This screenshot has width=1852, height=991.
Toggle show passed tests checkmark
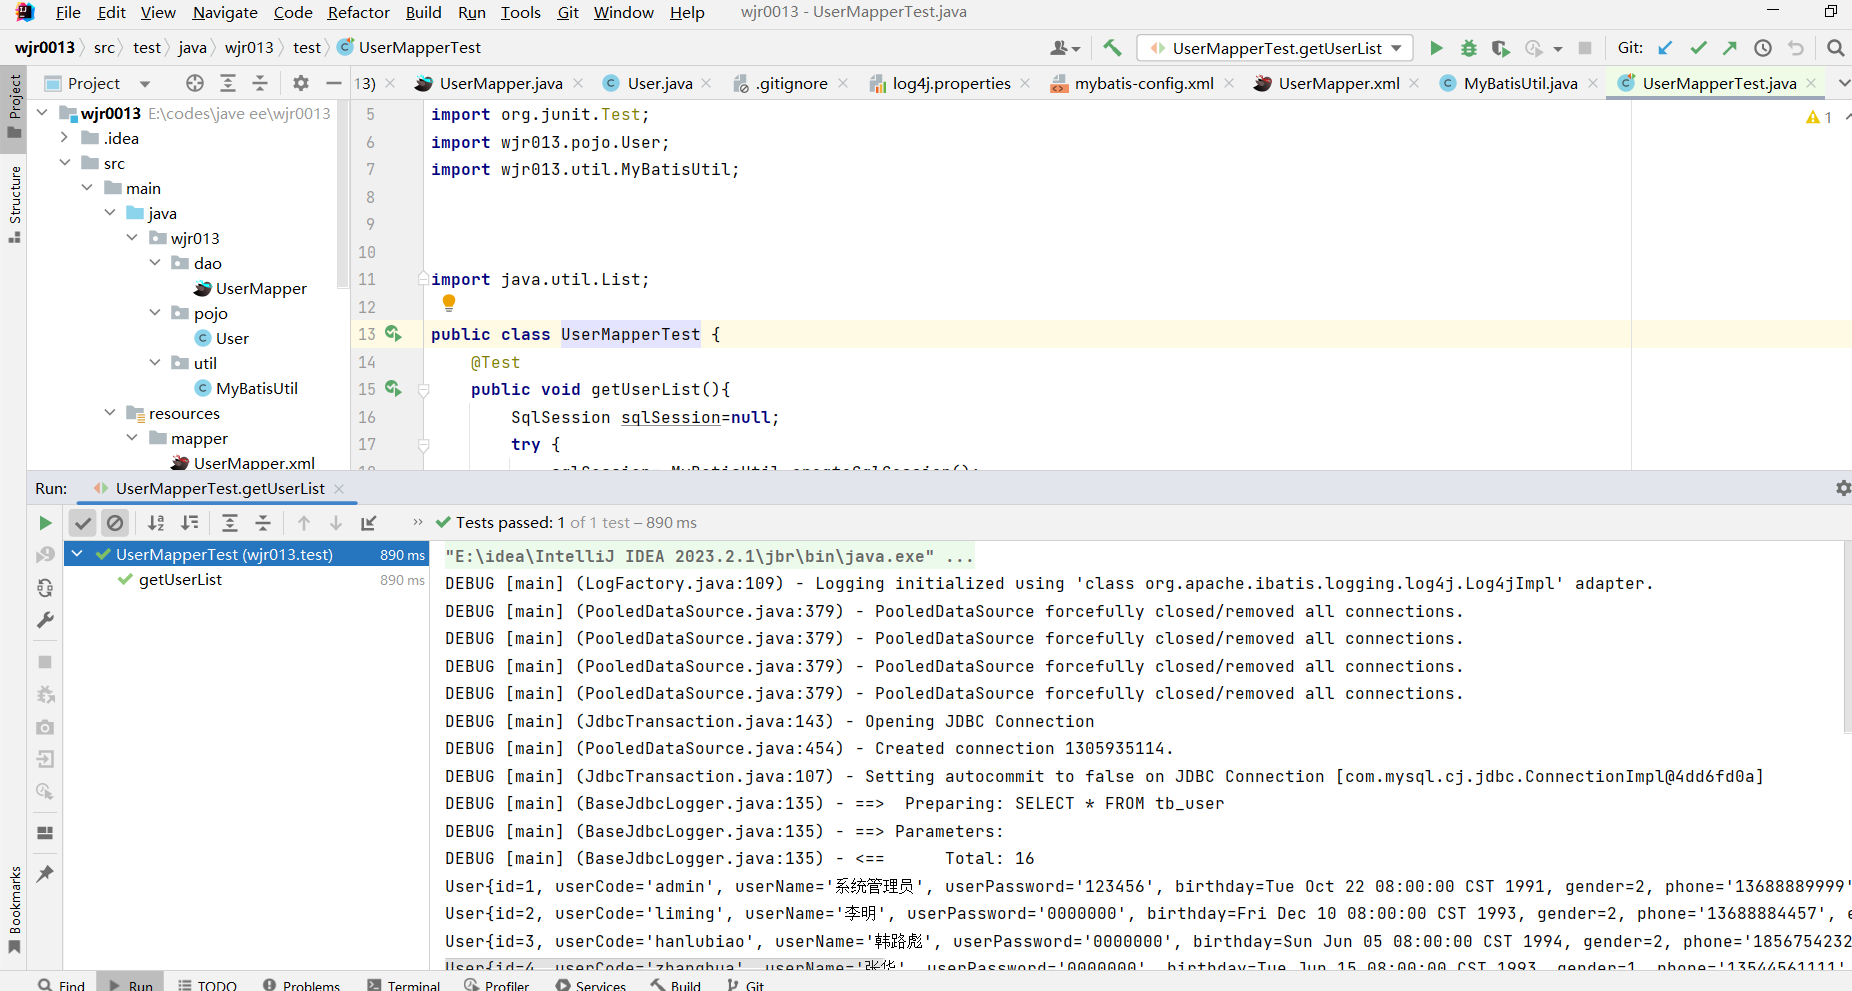coord(83,523)
